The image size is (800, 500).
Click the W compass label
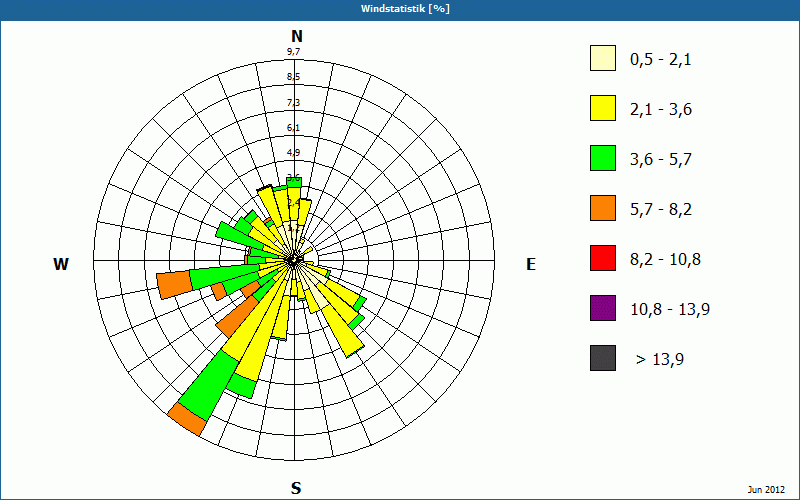tap(61, 264)
